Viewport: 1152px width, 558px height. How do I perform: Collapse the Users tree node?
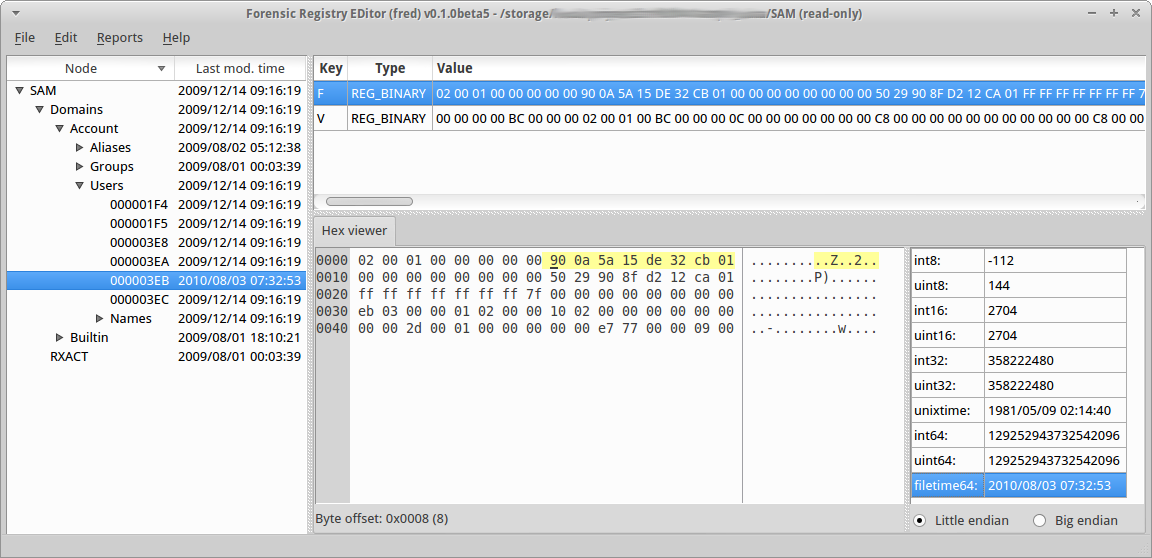click(x=79, y=186)
